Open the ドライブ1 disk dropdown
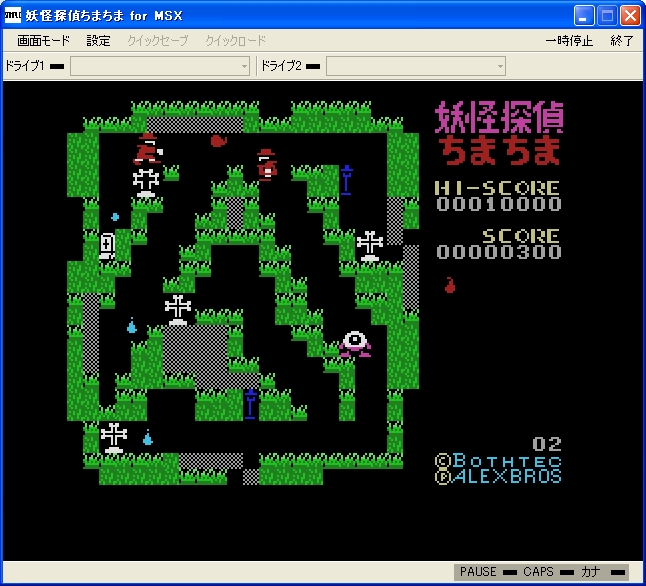 [160, 66]
